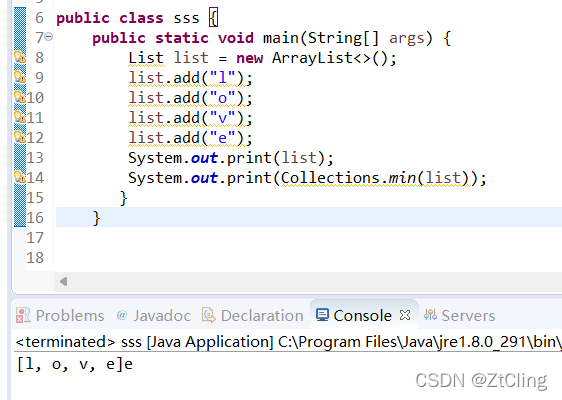Click line number 16 in the gutter
This screenshot has width=562, height=400.
click(35, 218)
